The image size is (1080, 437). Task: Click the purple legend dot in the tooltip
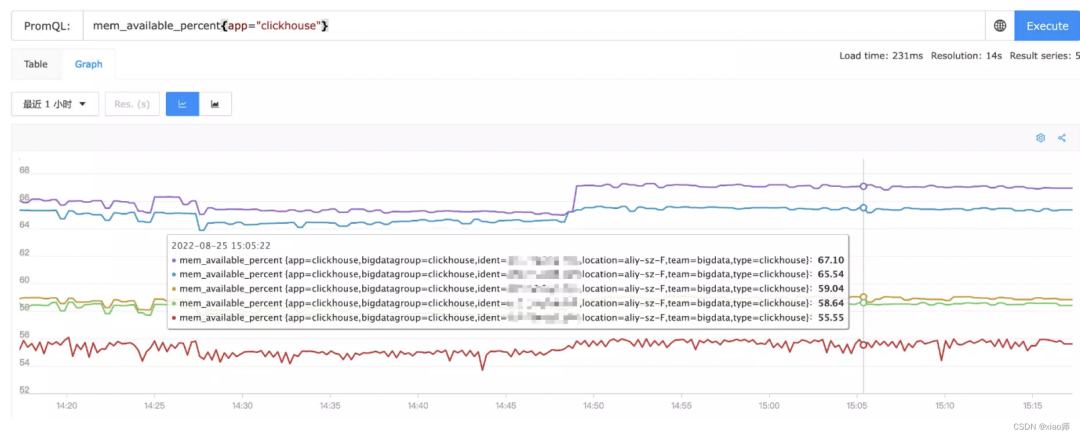click(x=174, y=261)
